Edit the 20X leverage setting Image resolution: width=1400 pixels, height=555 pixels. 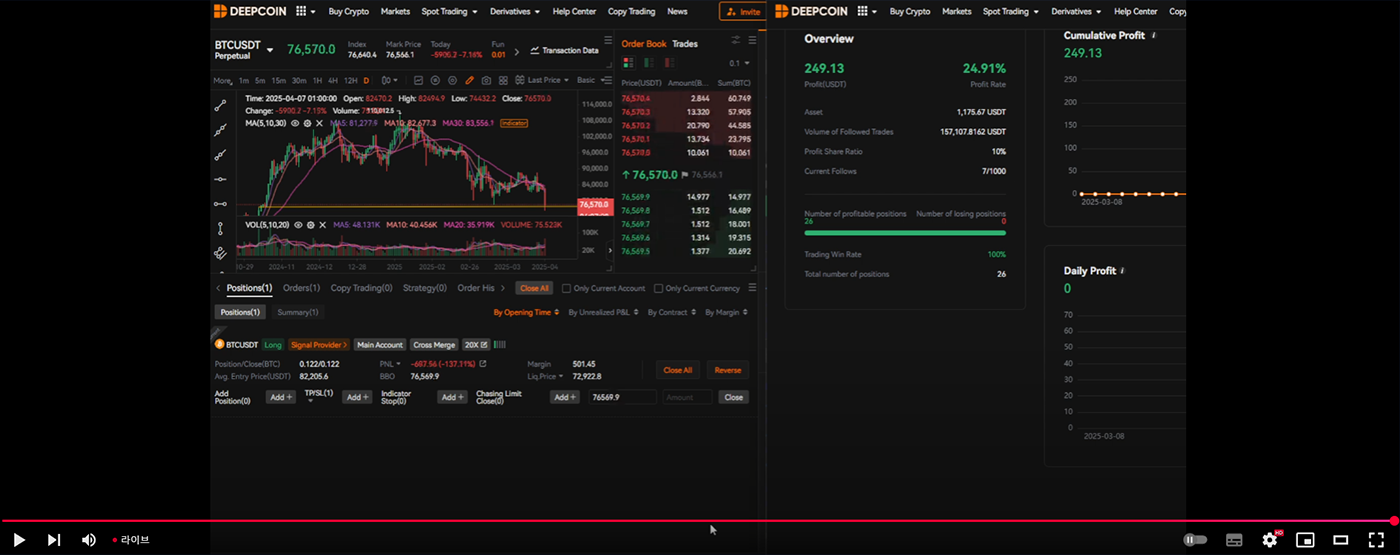click(x=475, y=345)
